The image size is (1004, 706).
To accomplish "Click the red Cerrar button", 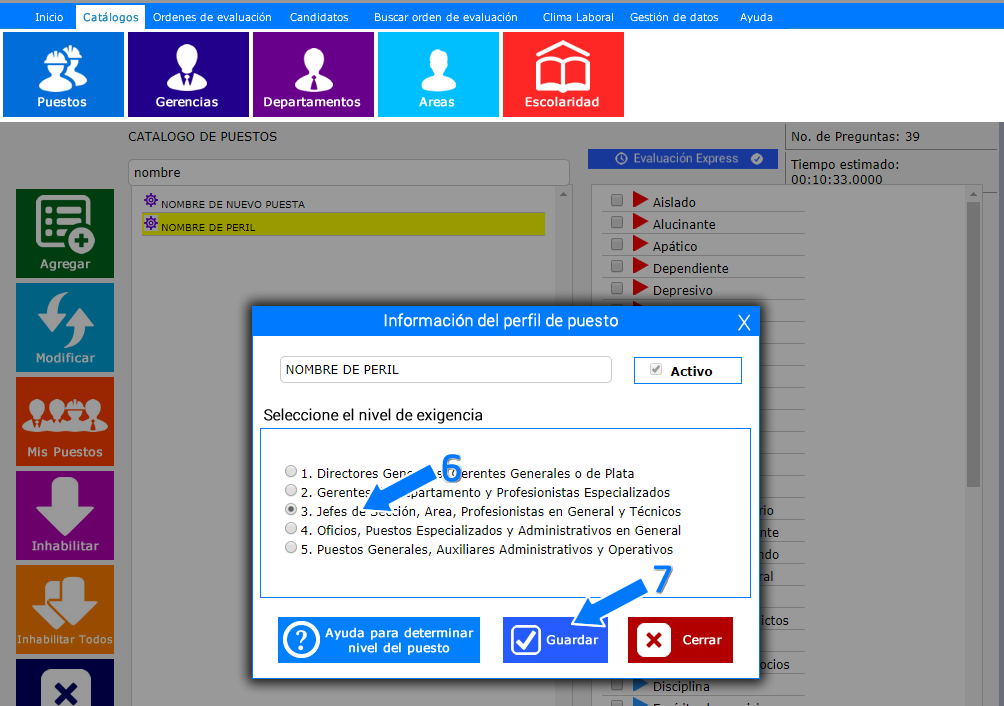I will [680, 639].
